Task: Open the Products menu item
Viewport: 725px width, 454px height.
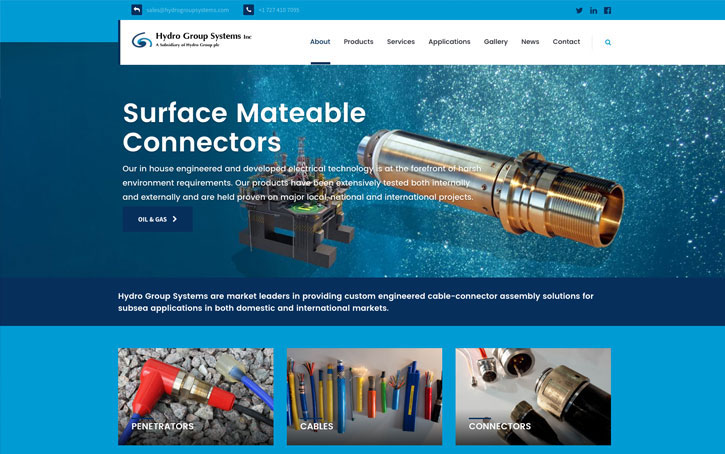Action: (x=358, y=42)
